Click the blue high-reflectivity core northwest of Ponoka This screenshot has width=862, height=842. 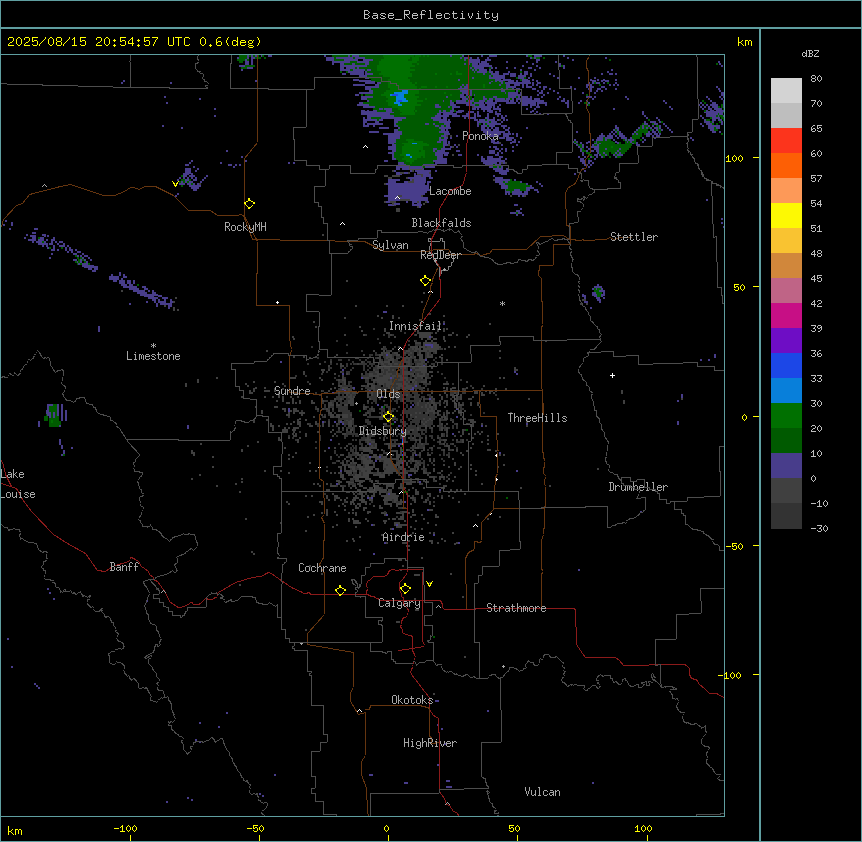[x=400, y=98]
